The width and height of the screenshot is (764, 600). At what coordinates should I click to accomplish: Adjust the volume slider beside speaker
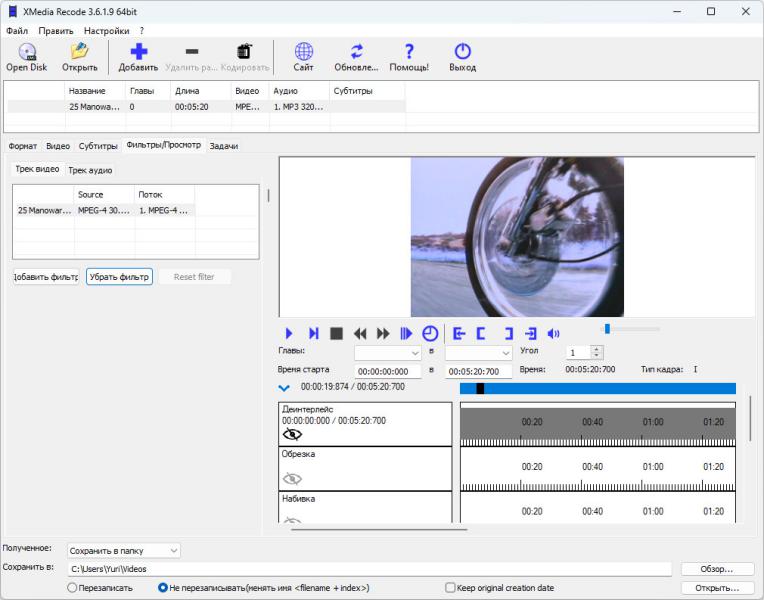607,329
